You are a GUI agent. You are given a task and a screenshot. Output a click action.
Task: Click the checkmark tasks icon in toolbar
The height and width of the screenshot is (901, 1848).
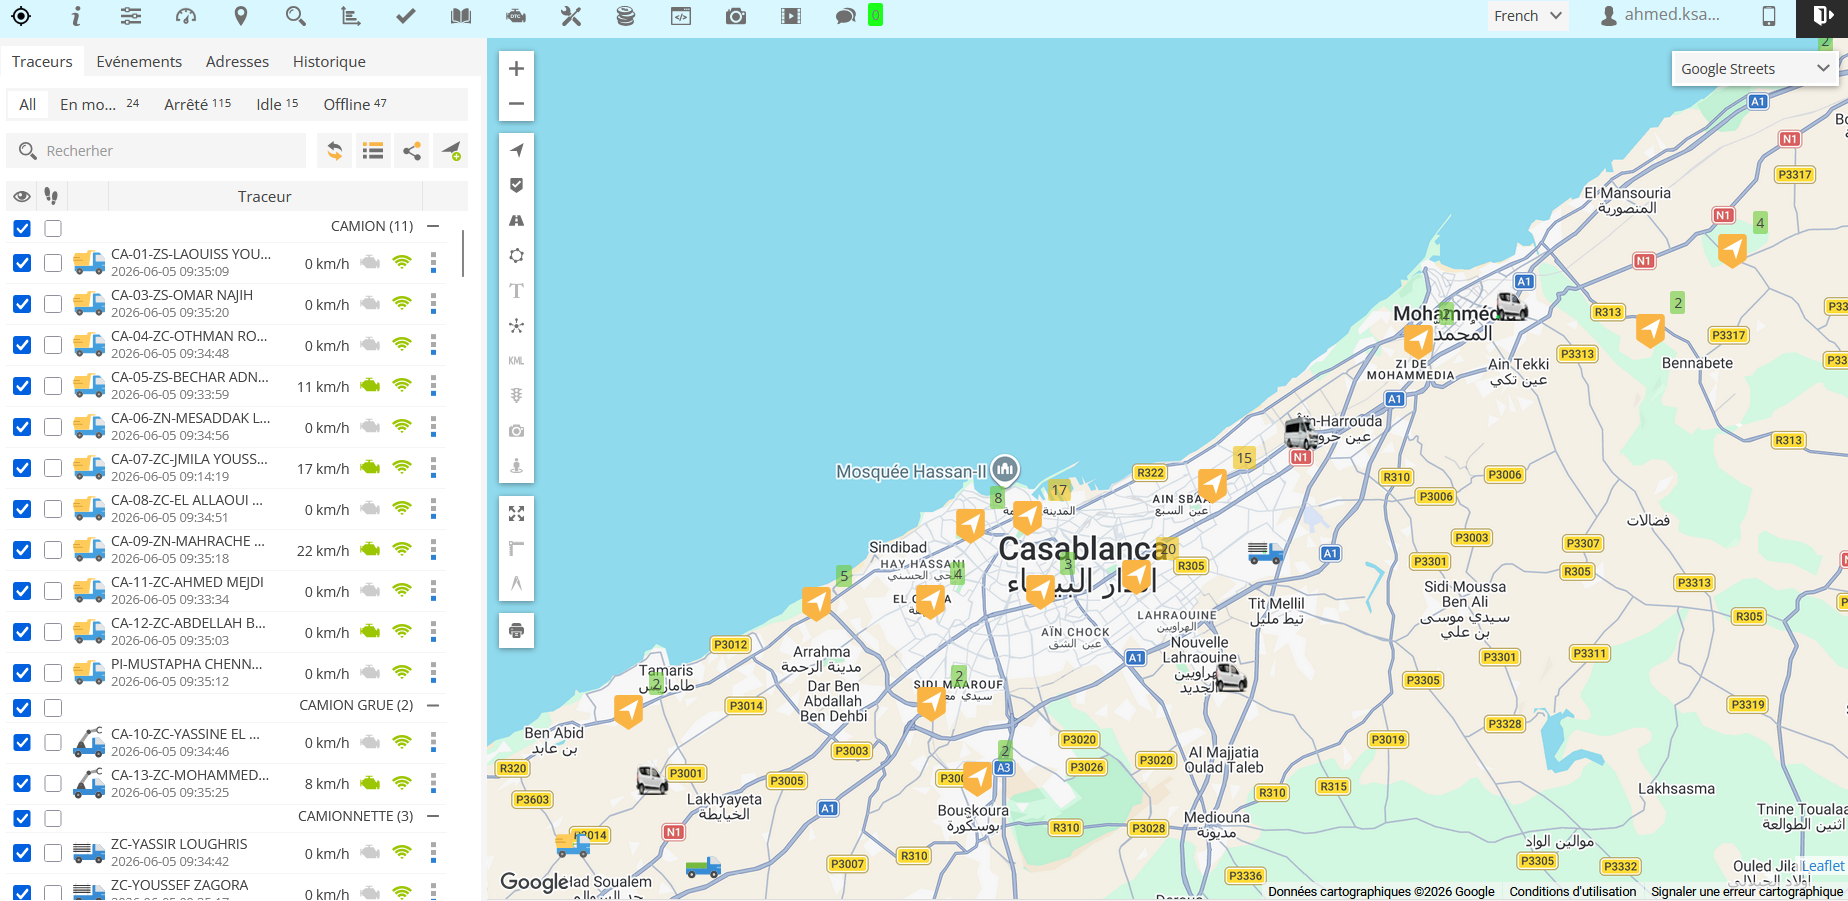point(406,16)
